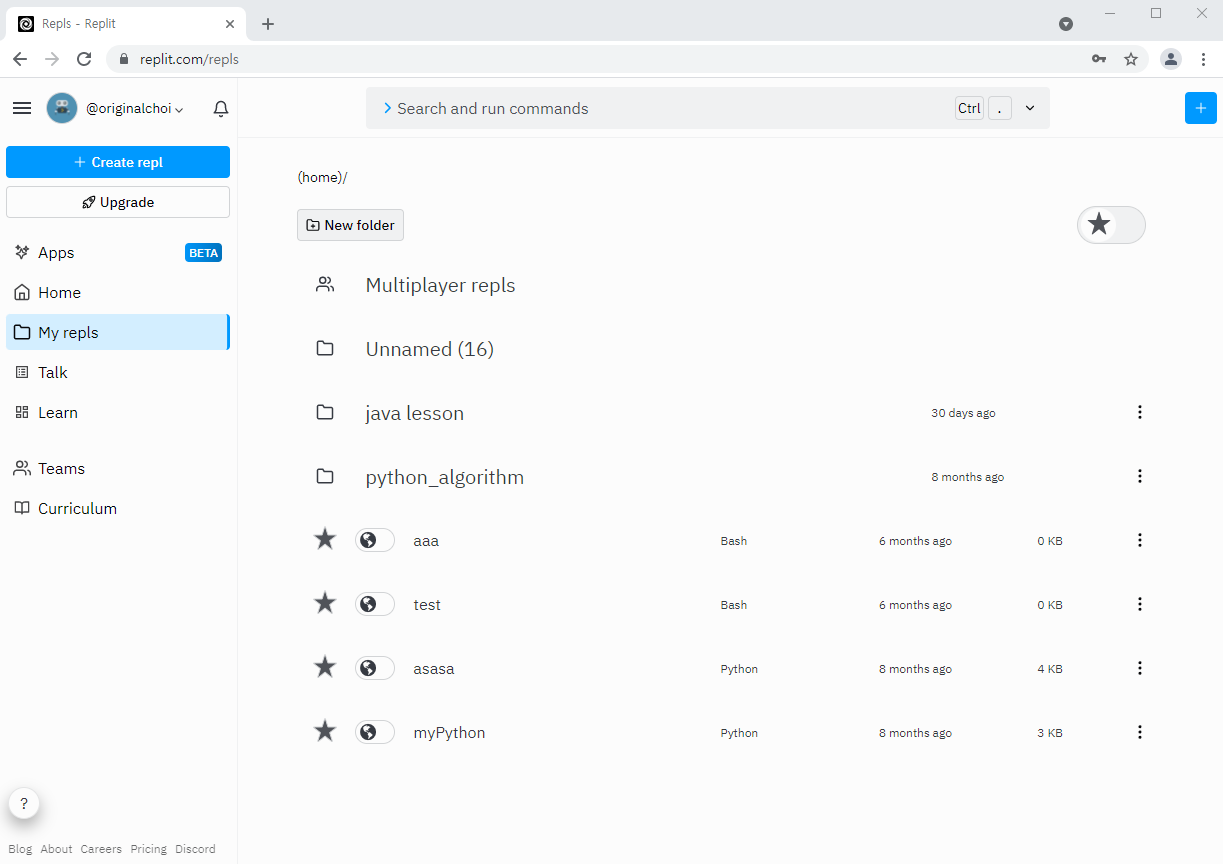Open three-dot menu for asasa repl
Screen dimensions: 1223x864
coord(1140,668)
